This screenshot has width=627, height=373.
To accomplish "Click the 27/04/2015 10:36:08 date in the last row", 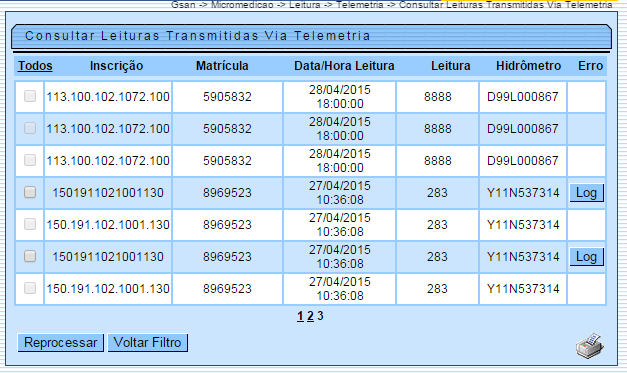I will point(340,289).
